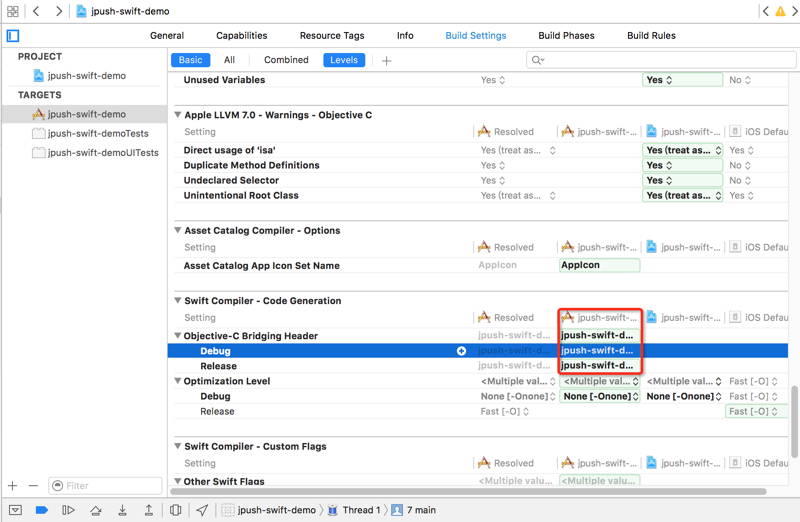Continue or pause program execution

(x=68, y=510)
